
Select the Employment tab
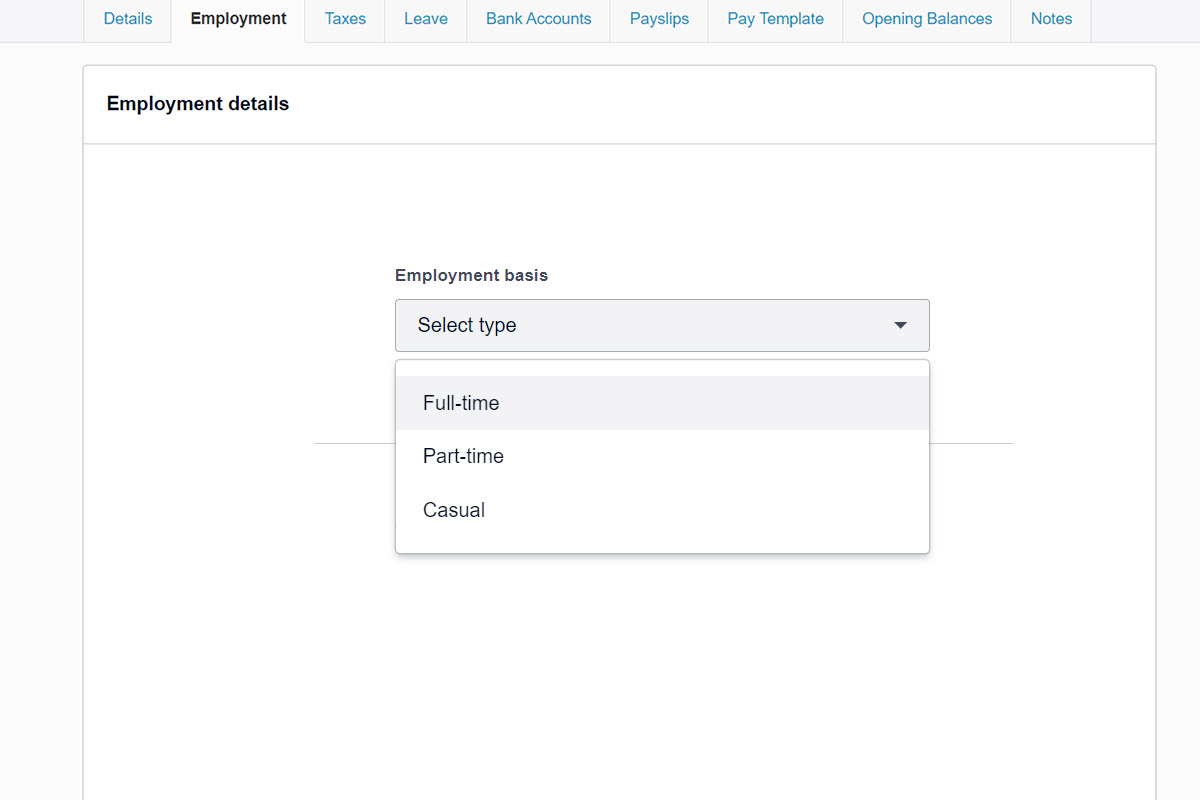[237, 18]
